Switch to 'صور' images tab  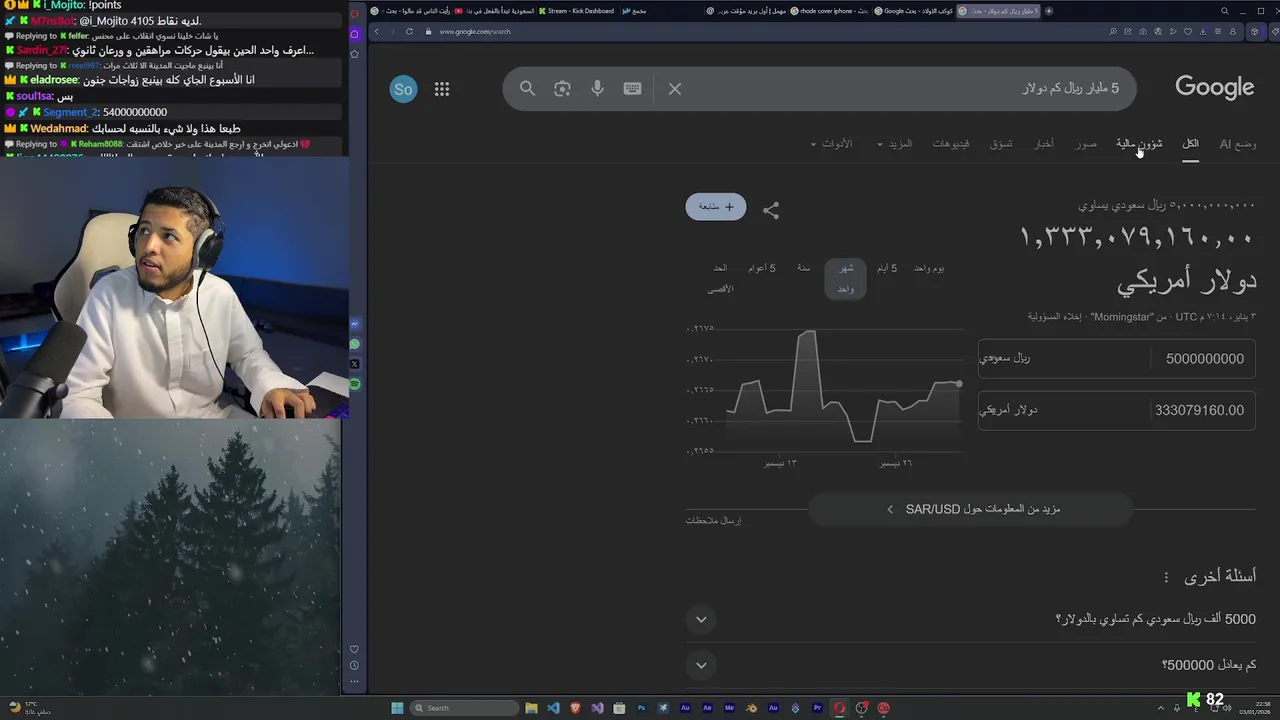click(x=1086, y=144)
